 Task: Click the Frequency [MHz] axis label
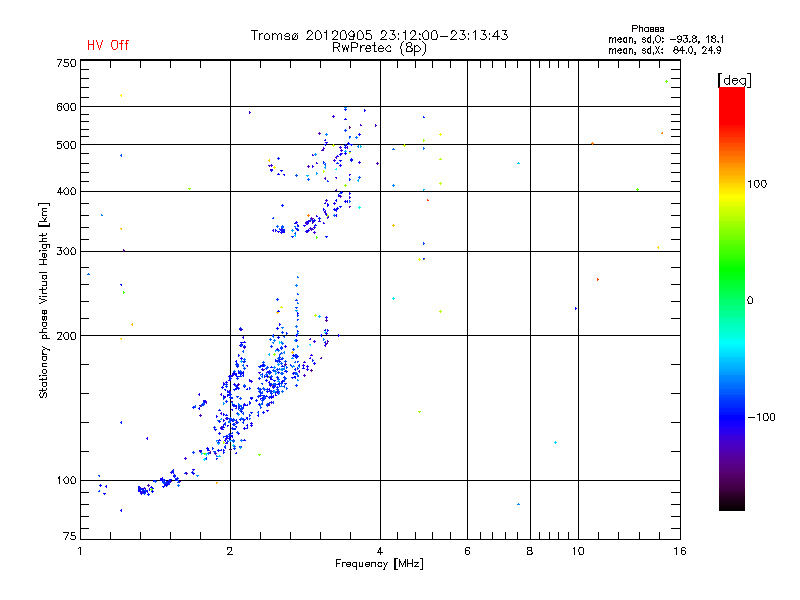379,564
